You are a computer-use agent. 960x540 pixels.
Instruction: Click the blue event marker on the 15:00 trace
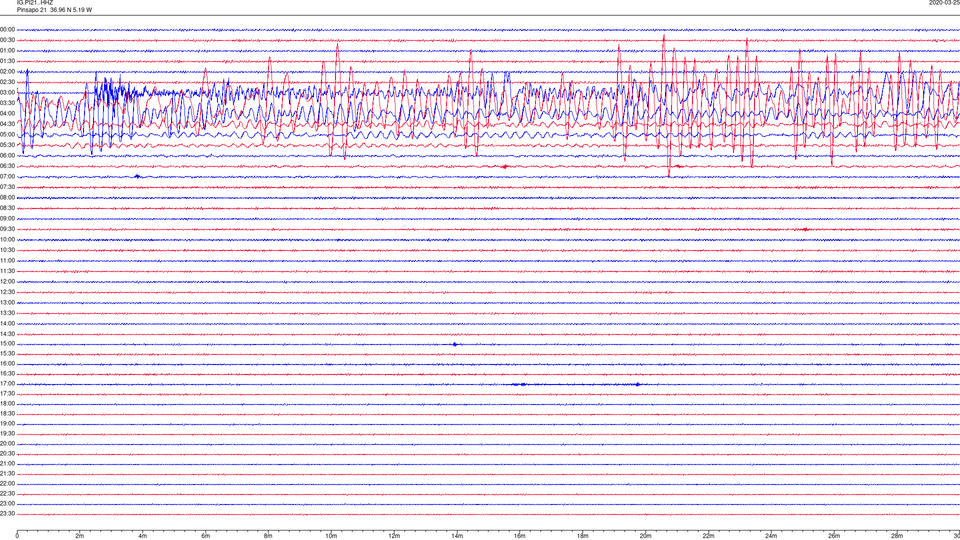(x=455, y=344)
